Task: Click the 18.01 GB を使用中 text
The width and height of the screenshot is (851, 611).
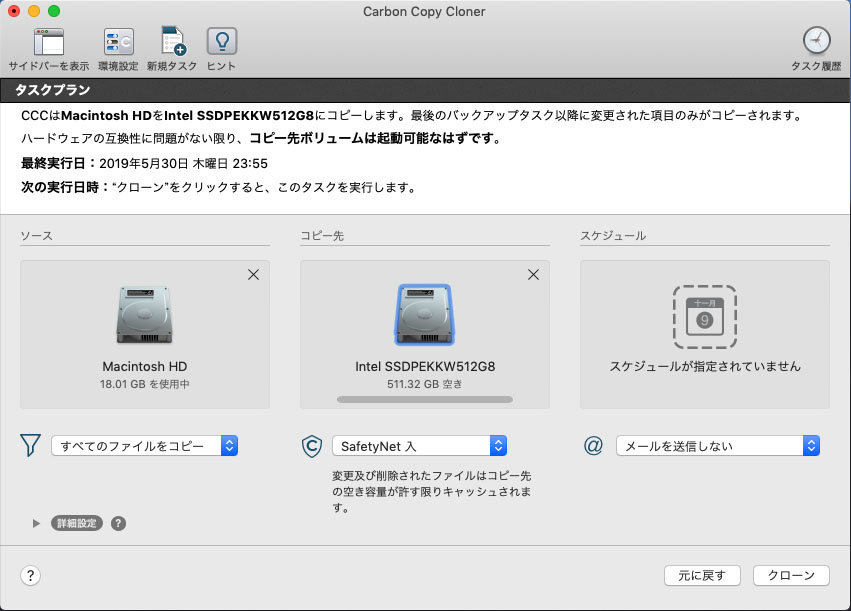Action: tap(144, 384)
